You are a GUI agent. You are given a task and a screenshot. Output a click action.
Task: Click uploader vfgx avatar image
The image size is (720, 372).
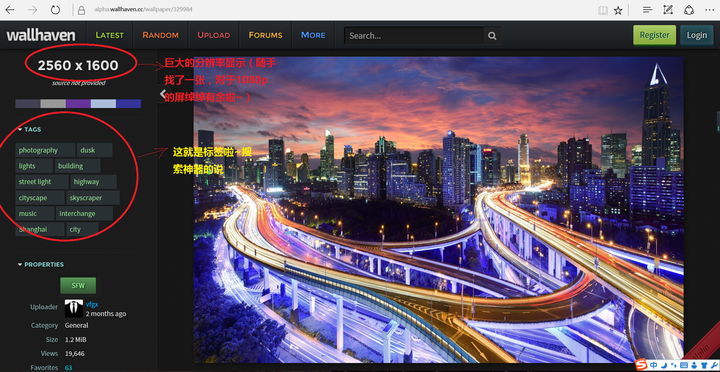click(73, 309)
